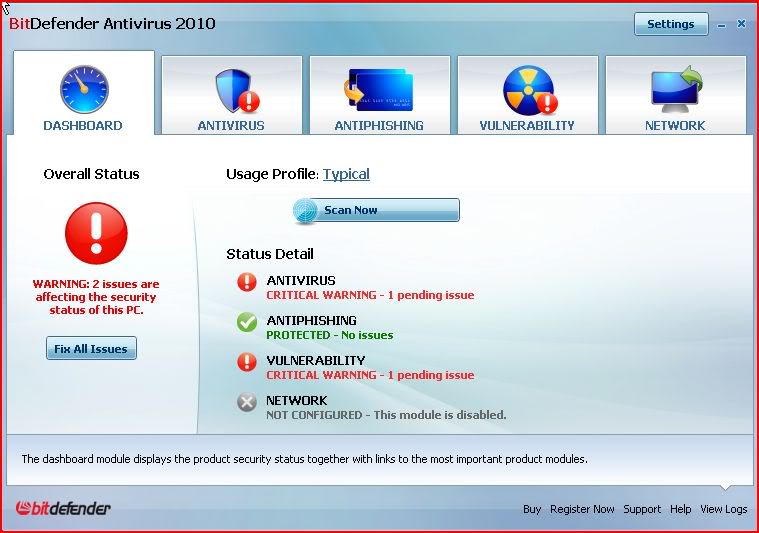Click the big red Overall Status warning icon
The width and height of the screenshot is (759, 533).
(96, 233)
